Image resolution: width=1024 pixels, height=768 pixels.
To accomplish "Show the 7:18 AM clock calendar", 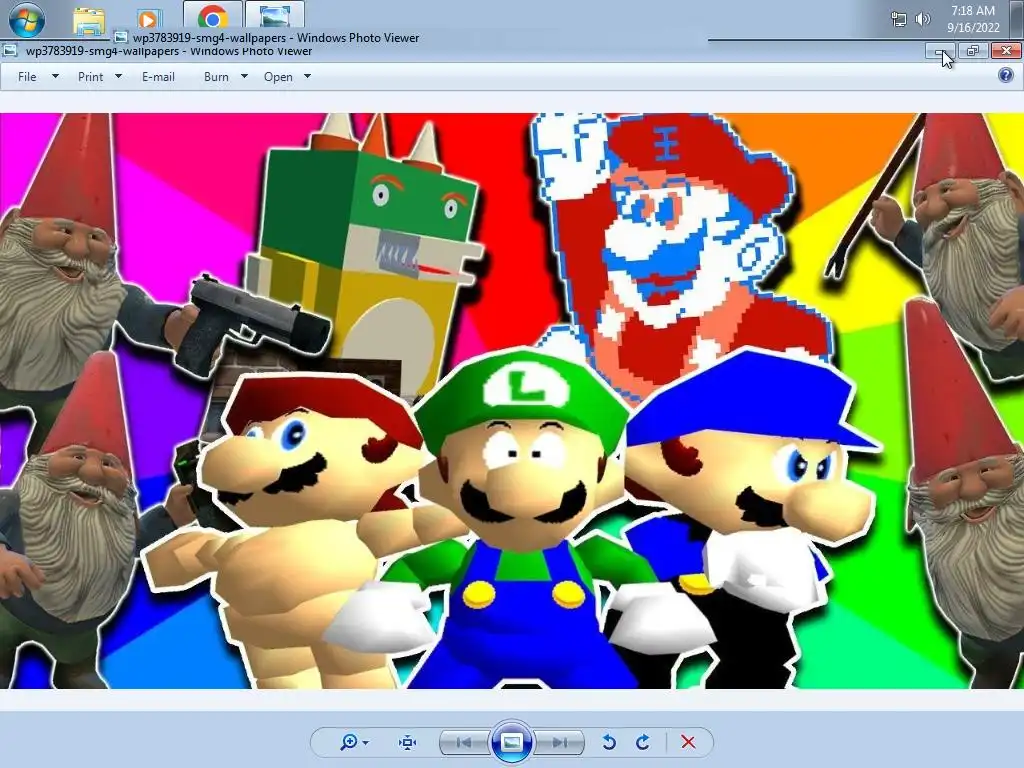I will 973,19.
